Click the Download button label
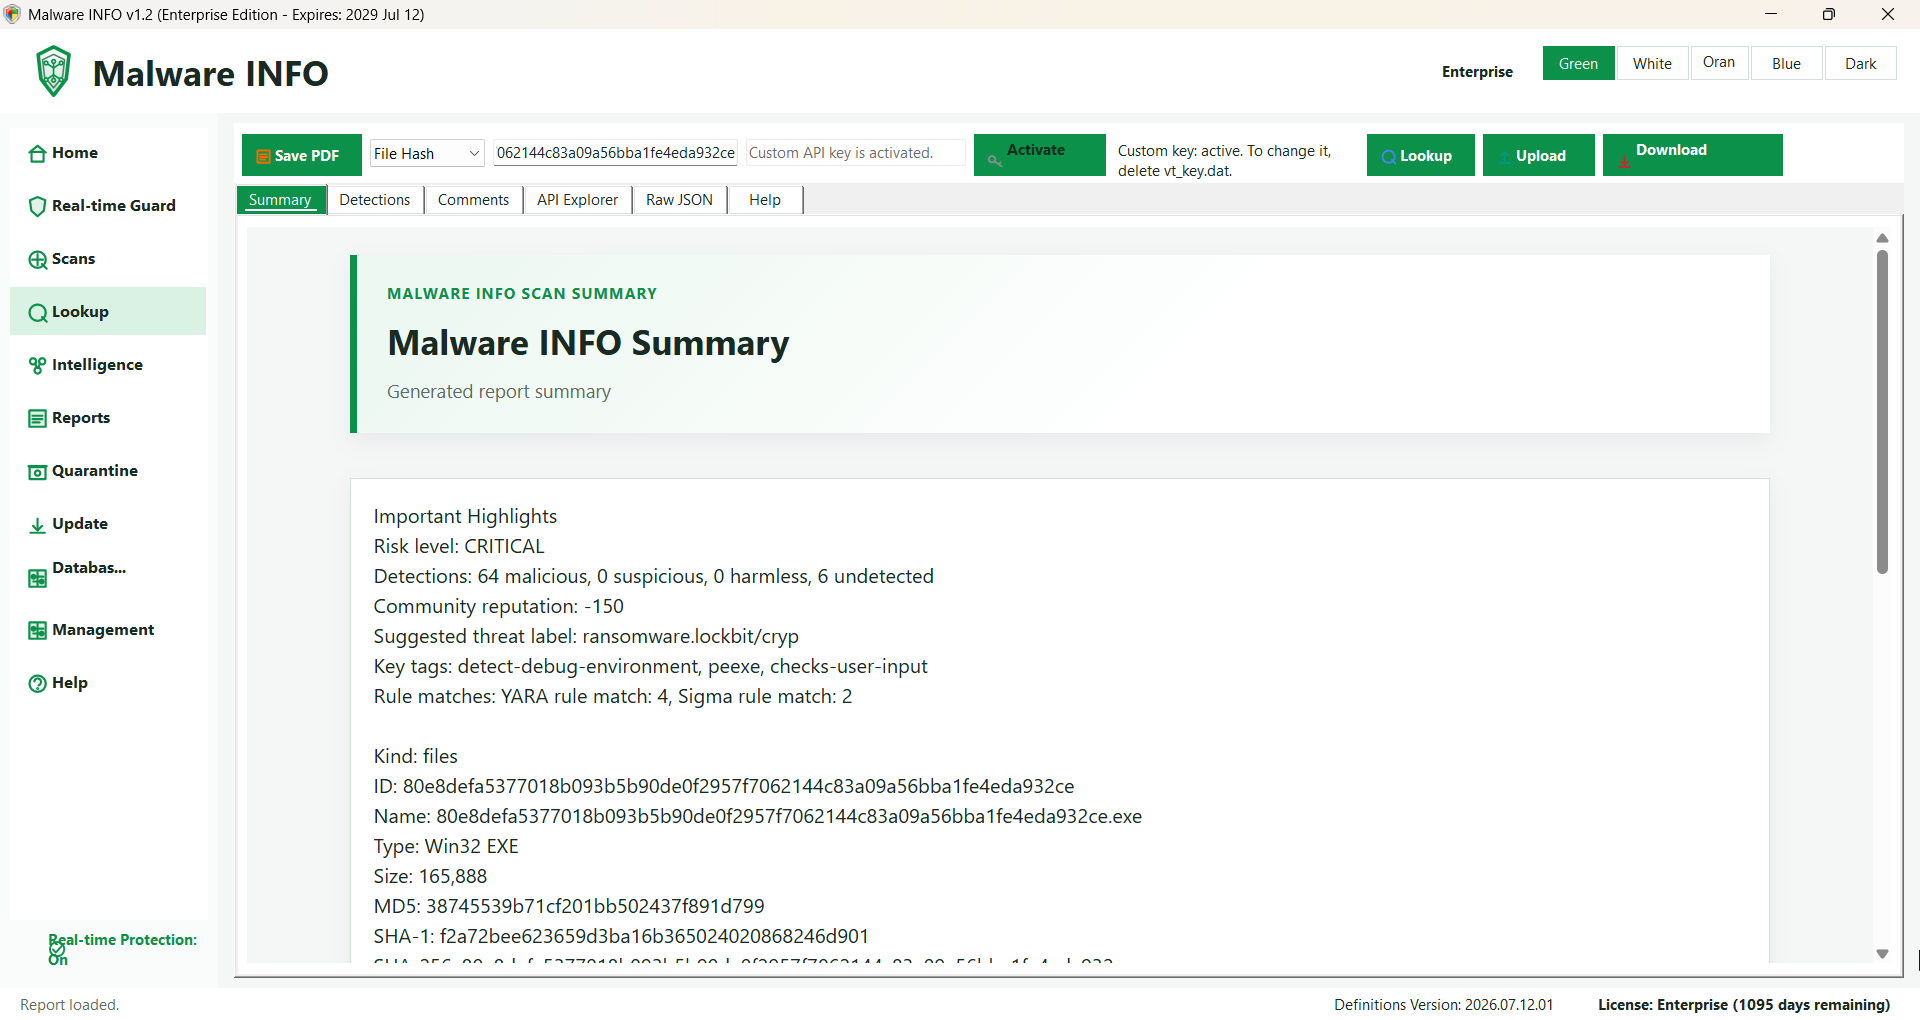This screenshot has height=1020, width=1920. (x=1671, y=150)
